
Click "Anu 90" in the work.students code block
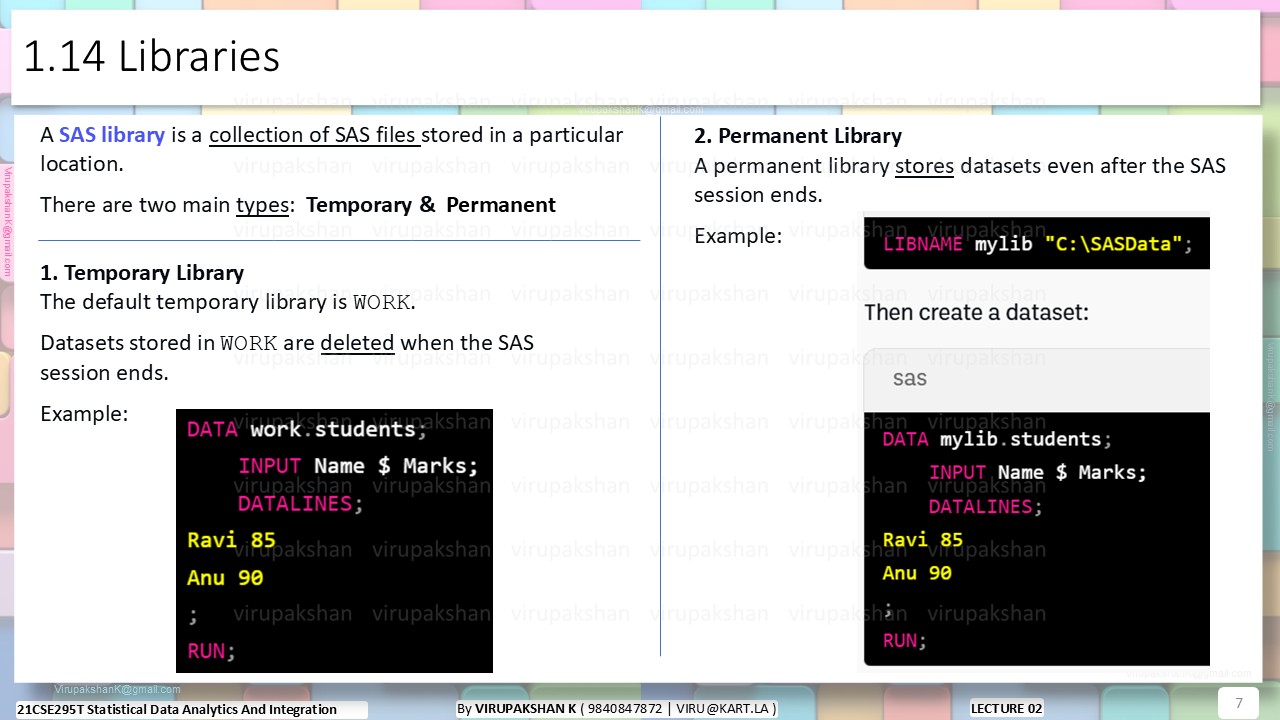225,578
